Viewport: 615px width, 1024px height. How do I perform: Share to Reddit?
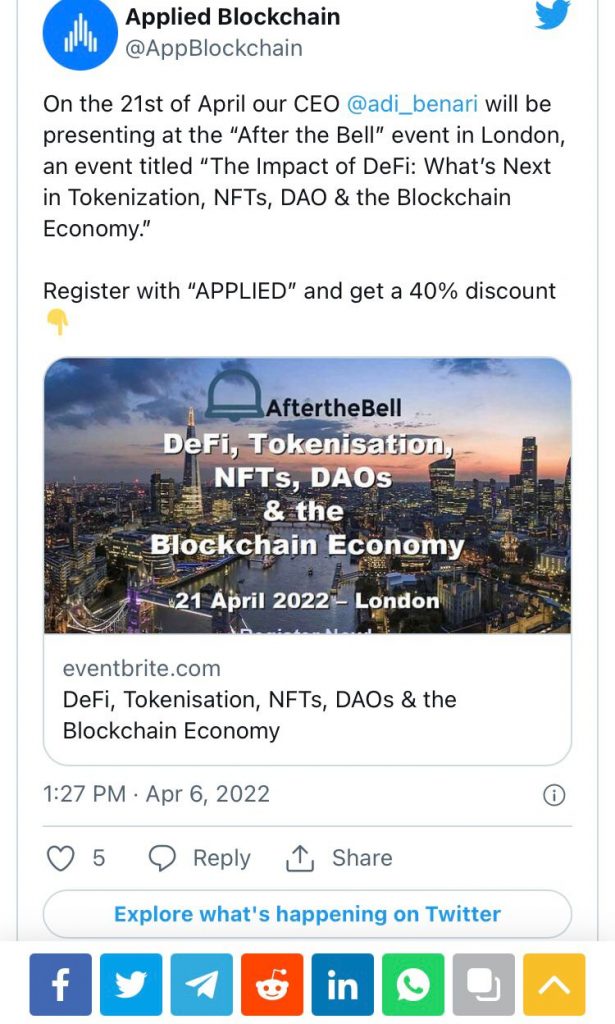point(272,985)
